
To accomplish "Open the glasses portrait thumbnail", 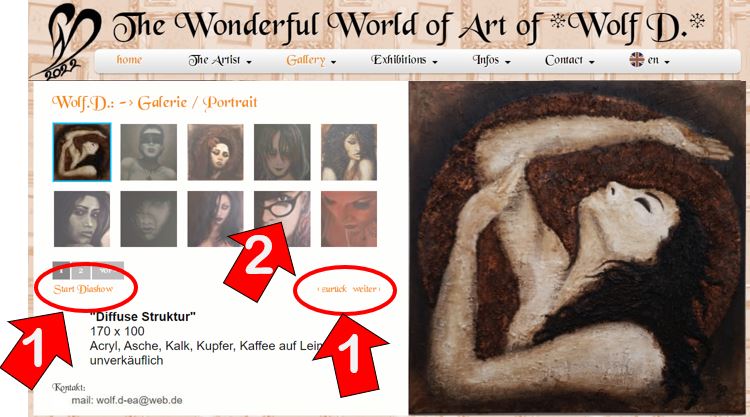I will 282,219.
